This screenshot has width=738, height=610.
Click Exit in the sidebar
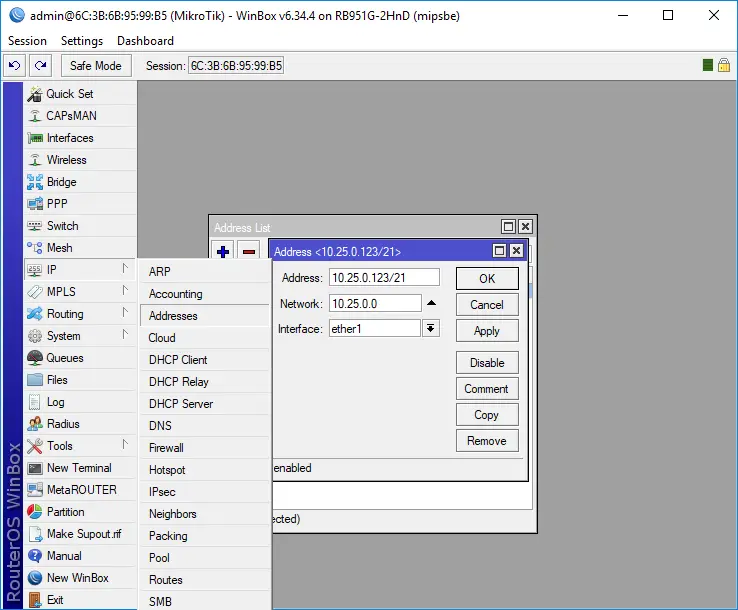(80, 600)
